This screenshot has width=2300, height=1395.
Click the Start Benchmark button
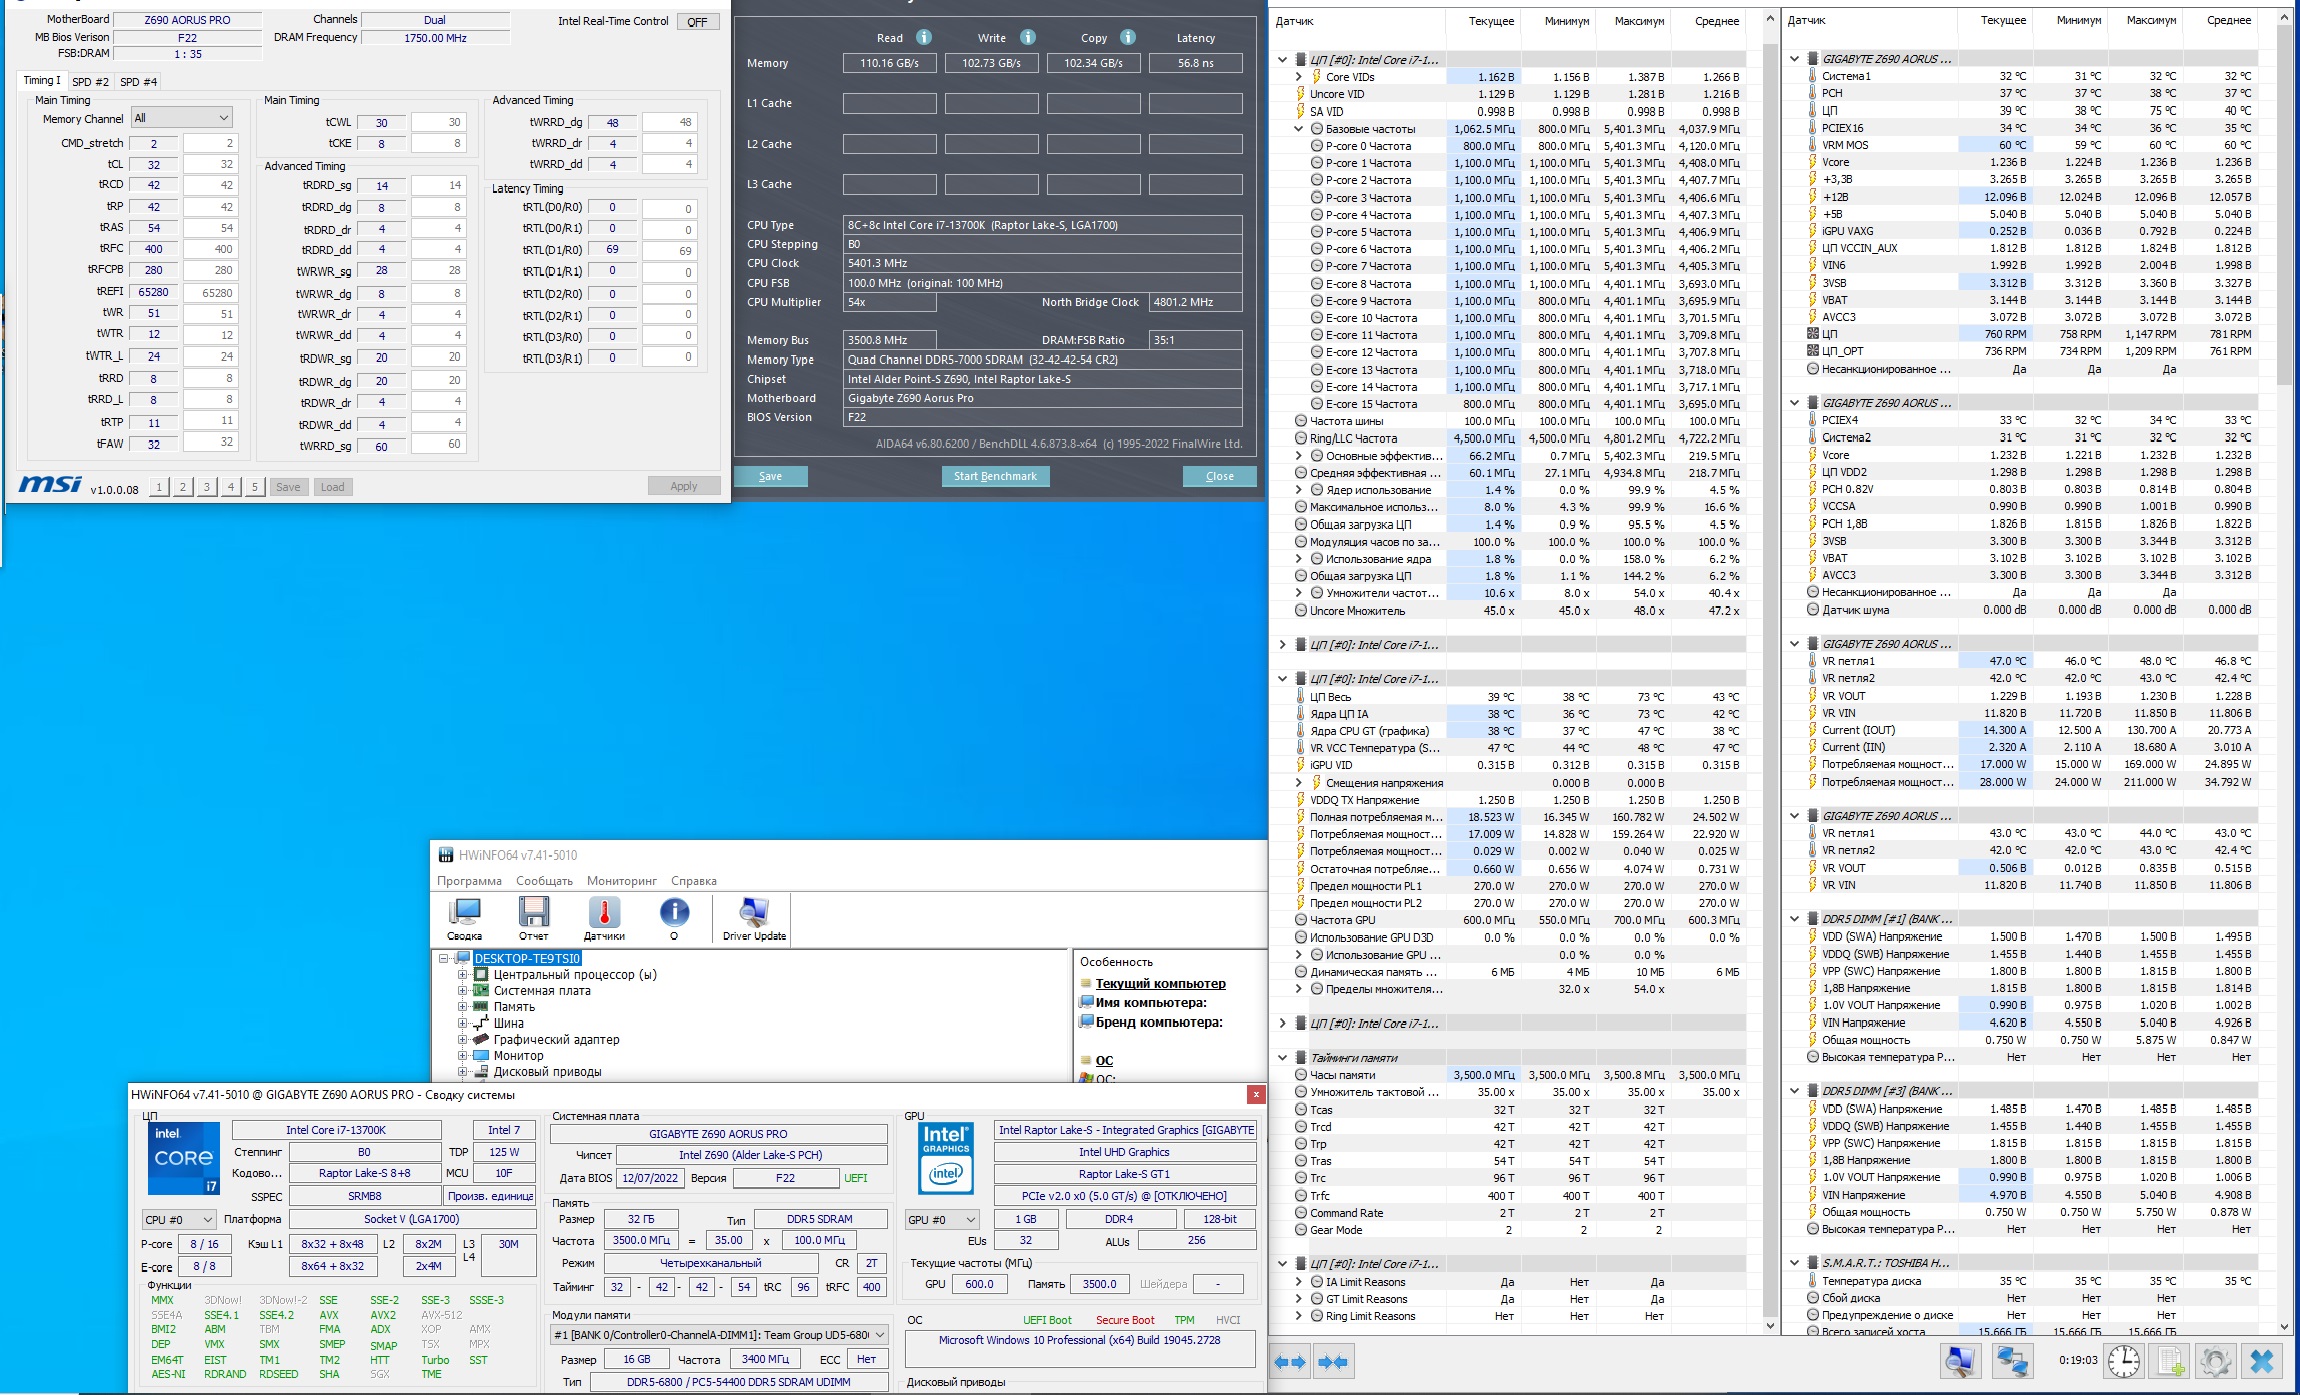[995, 476]
